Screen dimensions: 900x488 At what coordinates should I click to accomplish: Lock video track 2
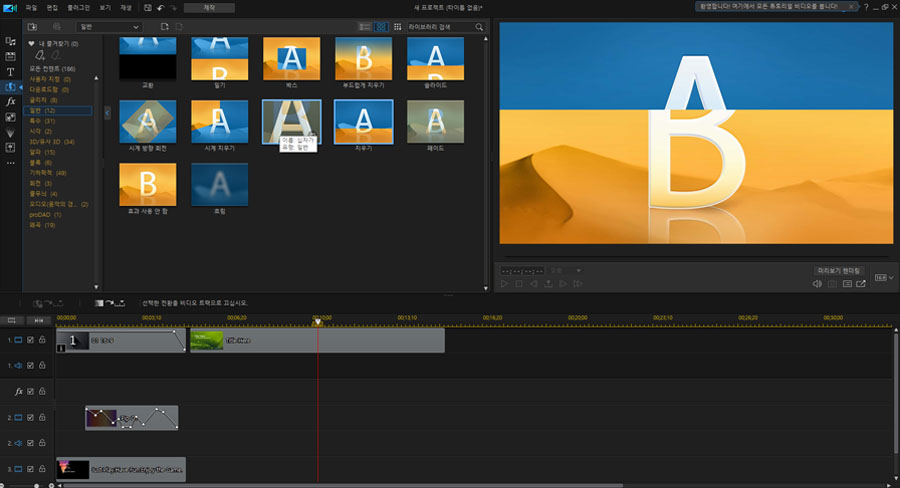point(42,417)
